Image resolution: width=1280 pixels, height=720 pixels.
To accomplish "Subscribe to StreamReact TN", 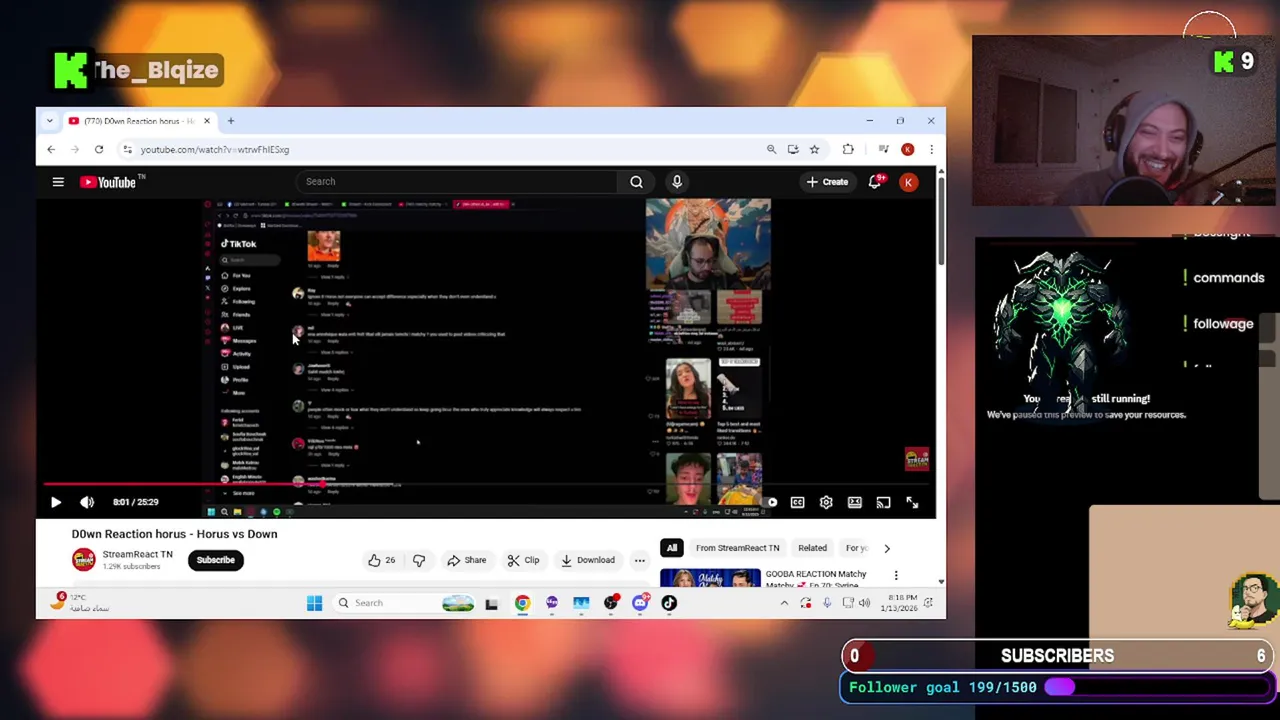I will (215, 560).
